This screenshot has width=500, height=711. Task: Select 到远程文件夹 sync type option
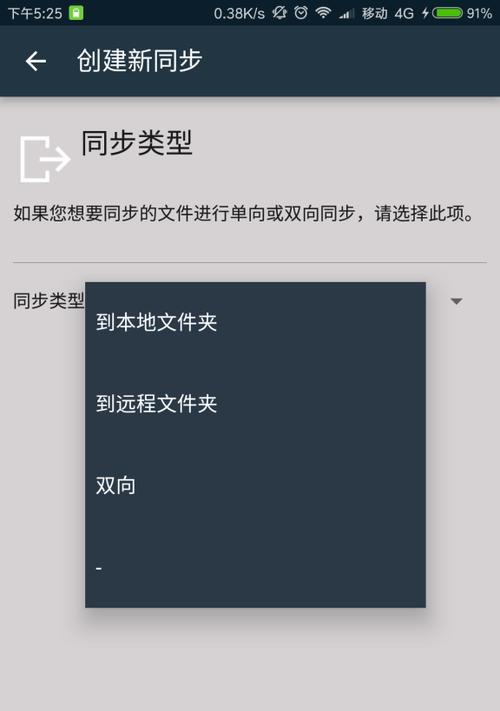click(x=255, y=404)
